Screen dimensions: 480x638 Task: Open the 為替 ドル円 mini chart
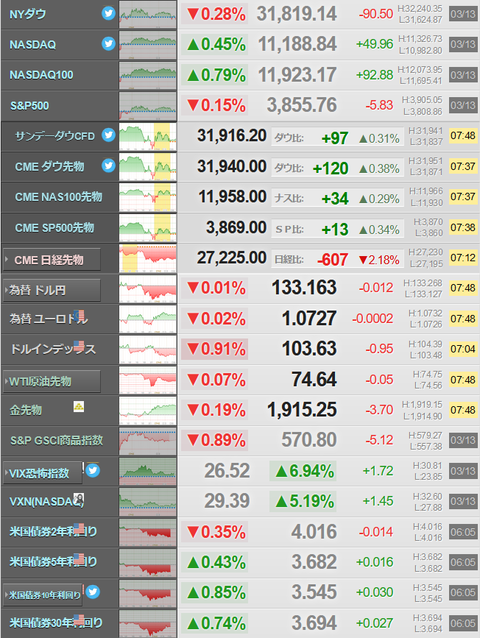[148, 289]
